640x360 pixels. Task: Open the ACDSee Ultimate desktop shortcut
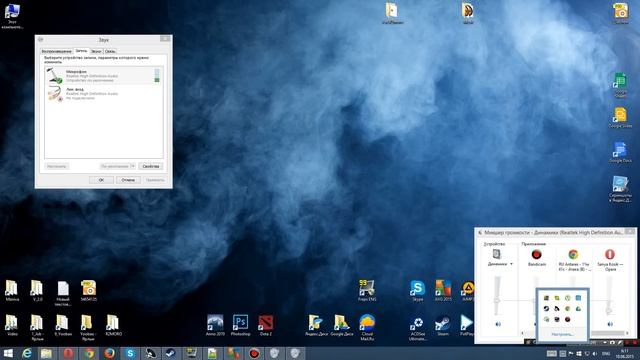417,327
